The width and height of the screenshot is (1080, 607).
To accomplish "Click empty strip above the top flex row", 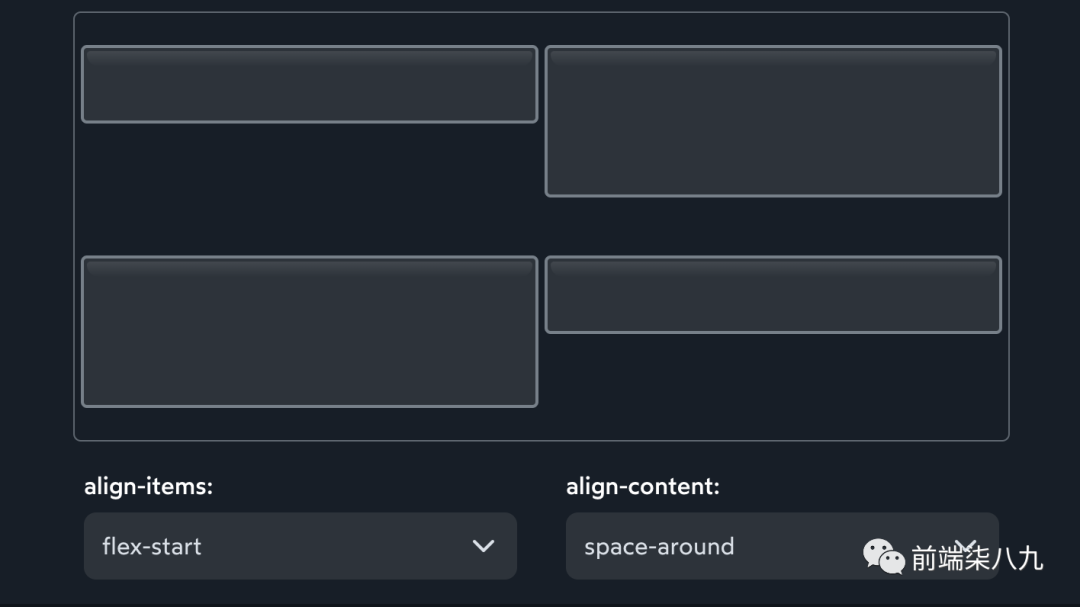I will [540, 29].
